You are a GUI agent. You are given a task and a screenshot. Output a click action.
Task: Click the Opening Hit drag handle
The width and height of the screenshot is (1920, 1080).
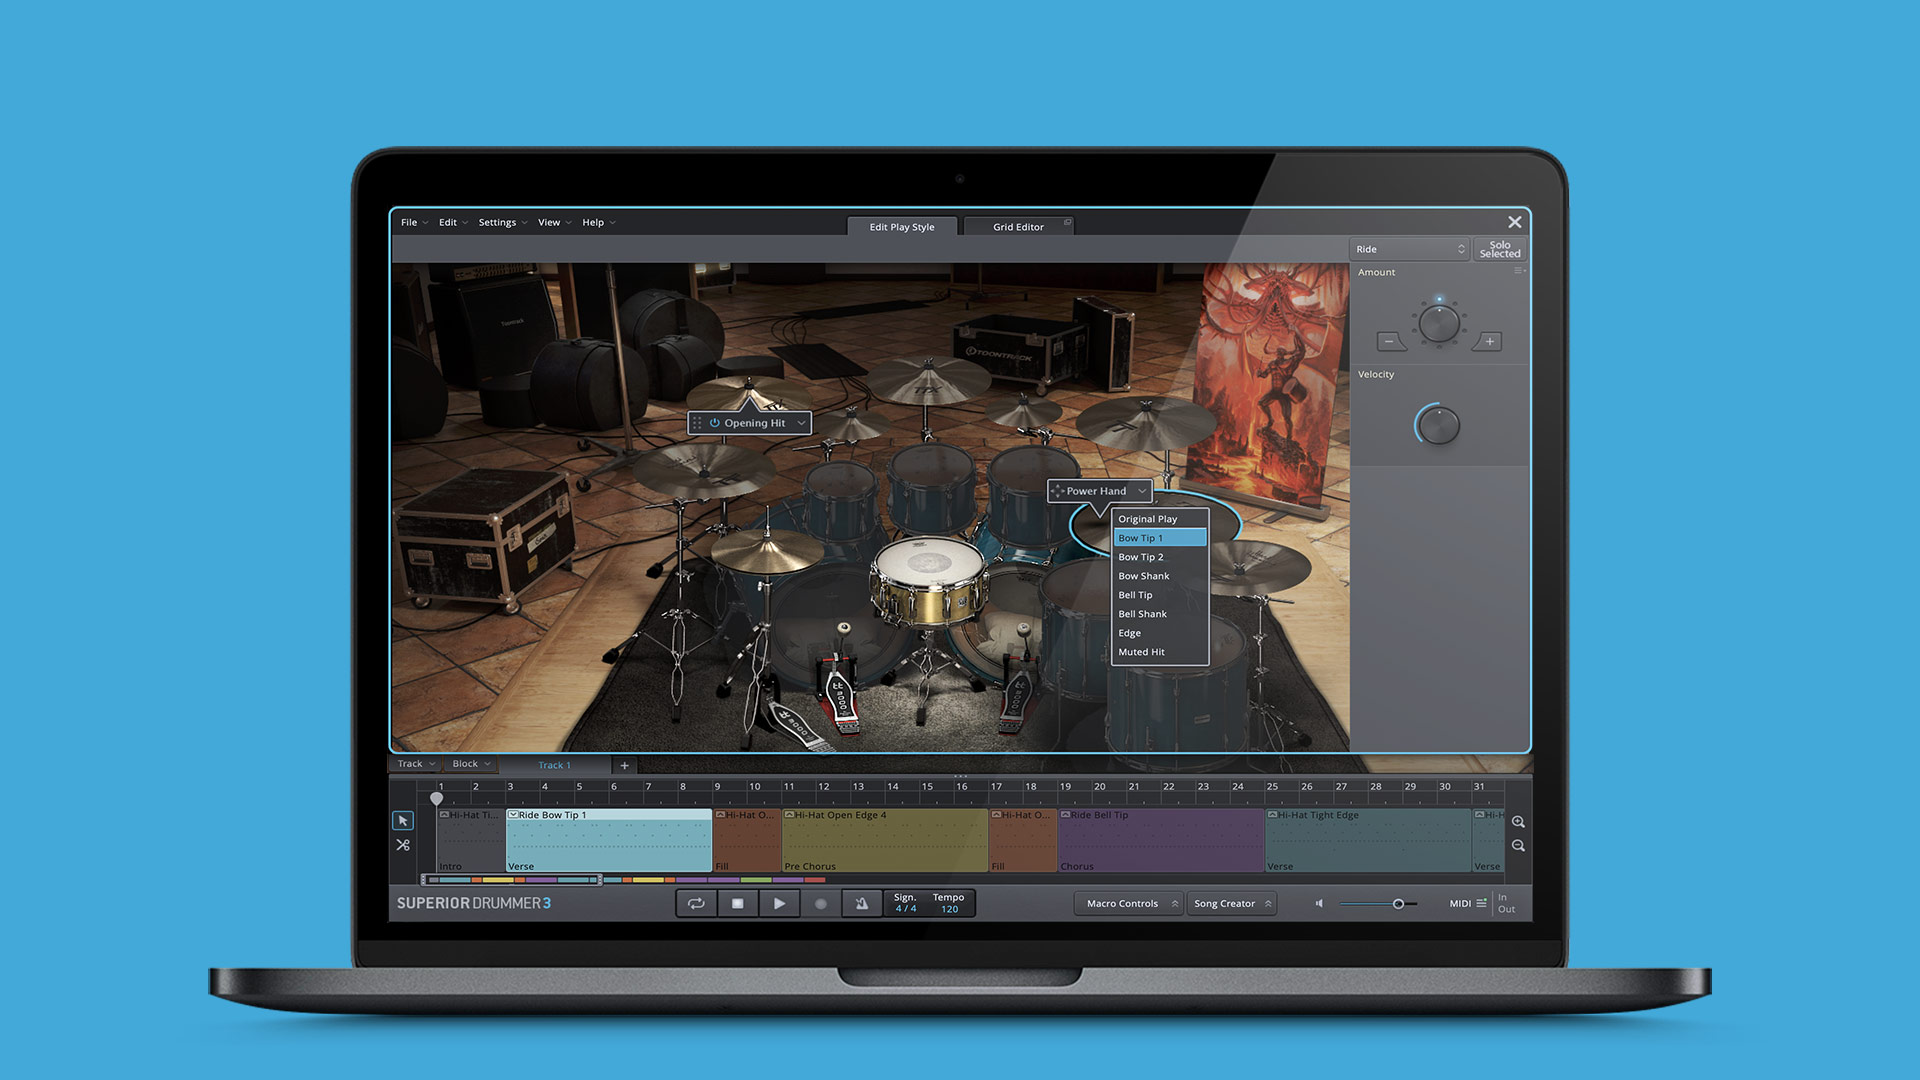coord(697,423)
